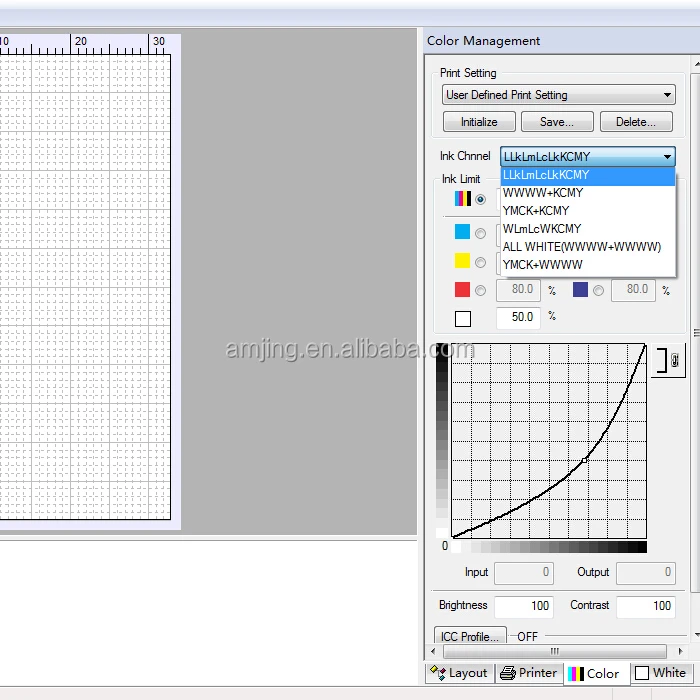The width and height of the screenshot is (700, 700).
Task: Click the white ink swatch icon
Action: click(462, 319)
